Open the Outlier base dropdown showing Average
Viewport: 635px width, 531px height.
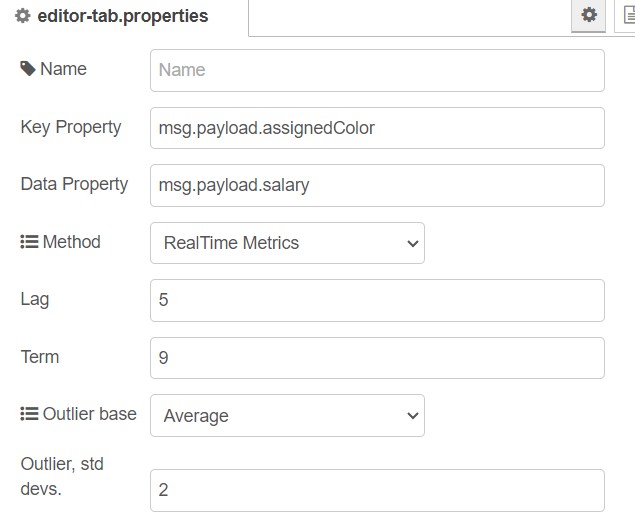[x=287, y=416]
